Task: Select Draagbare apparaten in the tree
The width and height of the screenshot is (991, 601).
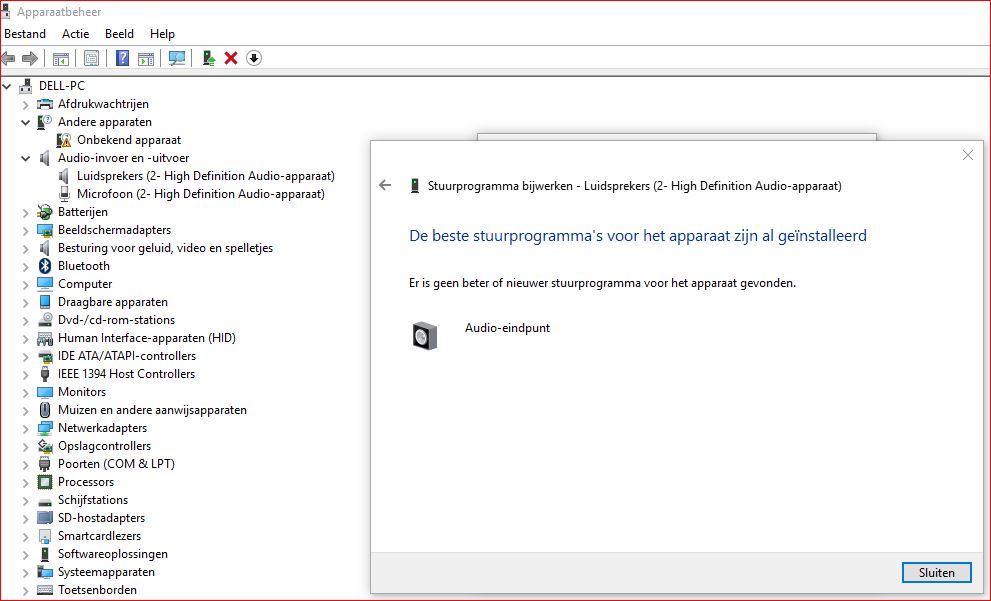Action: coord(112,302)
